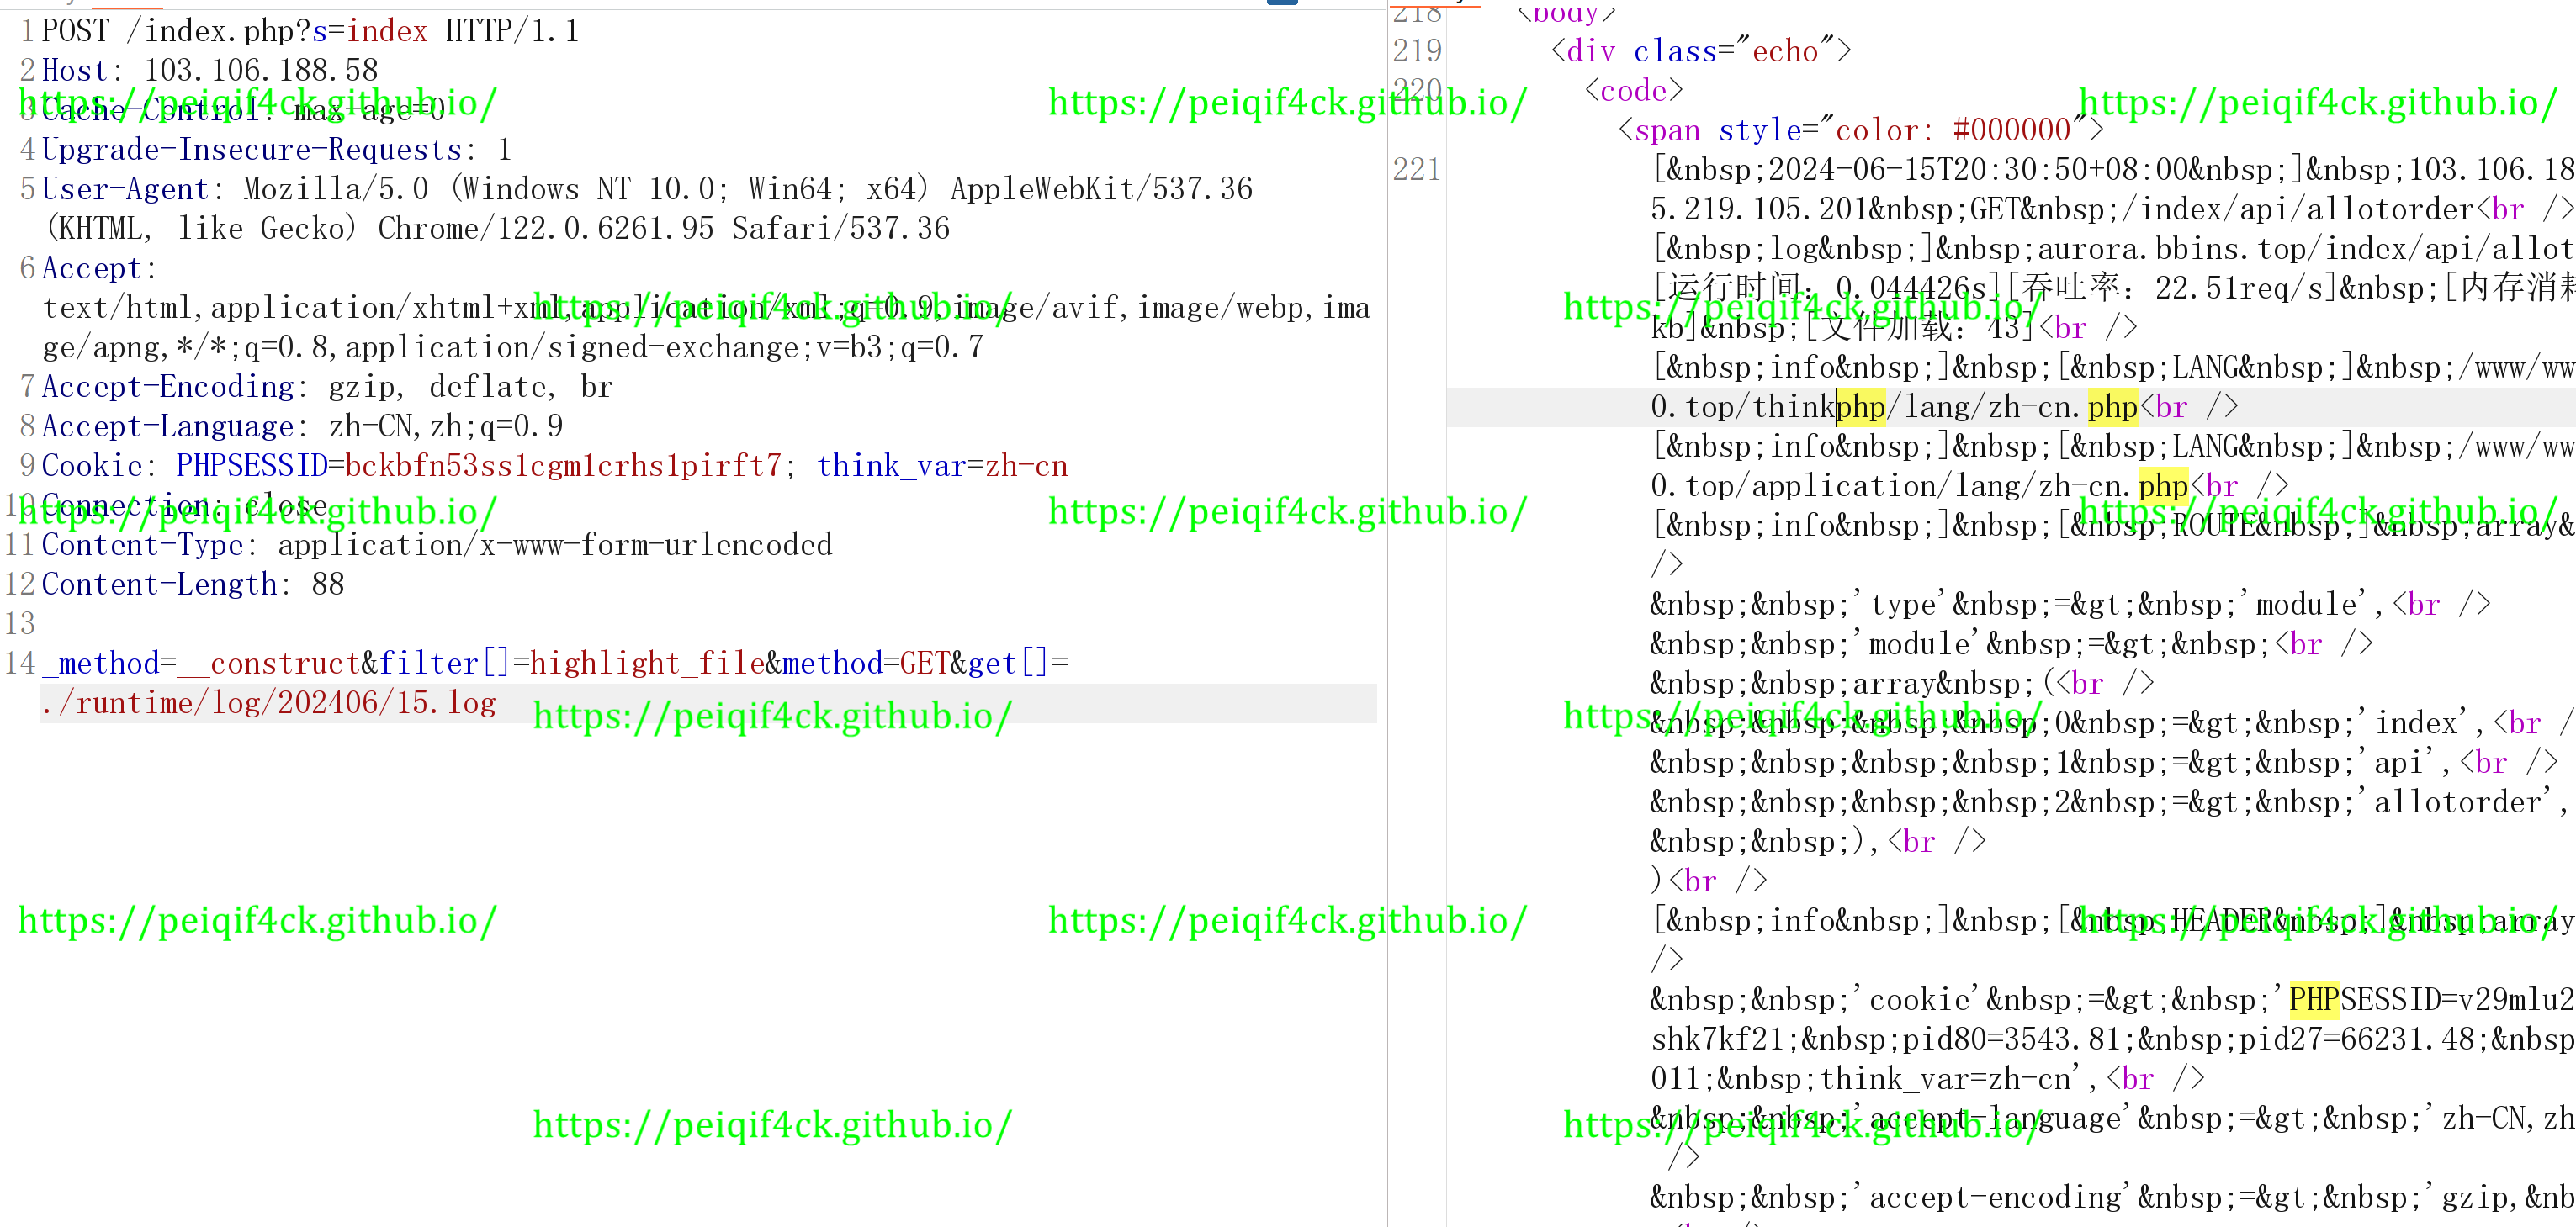Select the Host: 103.106.188.58 header

[210, 70]
